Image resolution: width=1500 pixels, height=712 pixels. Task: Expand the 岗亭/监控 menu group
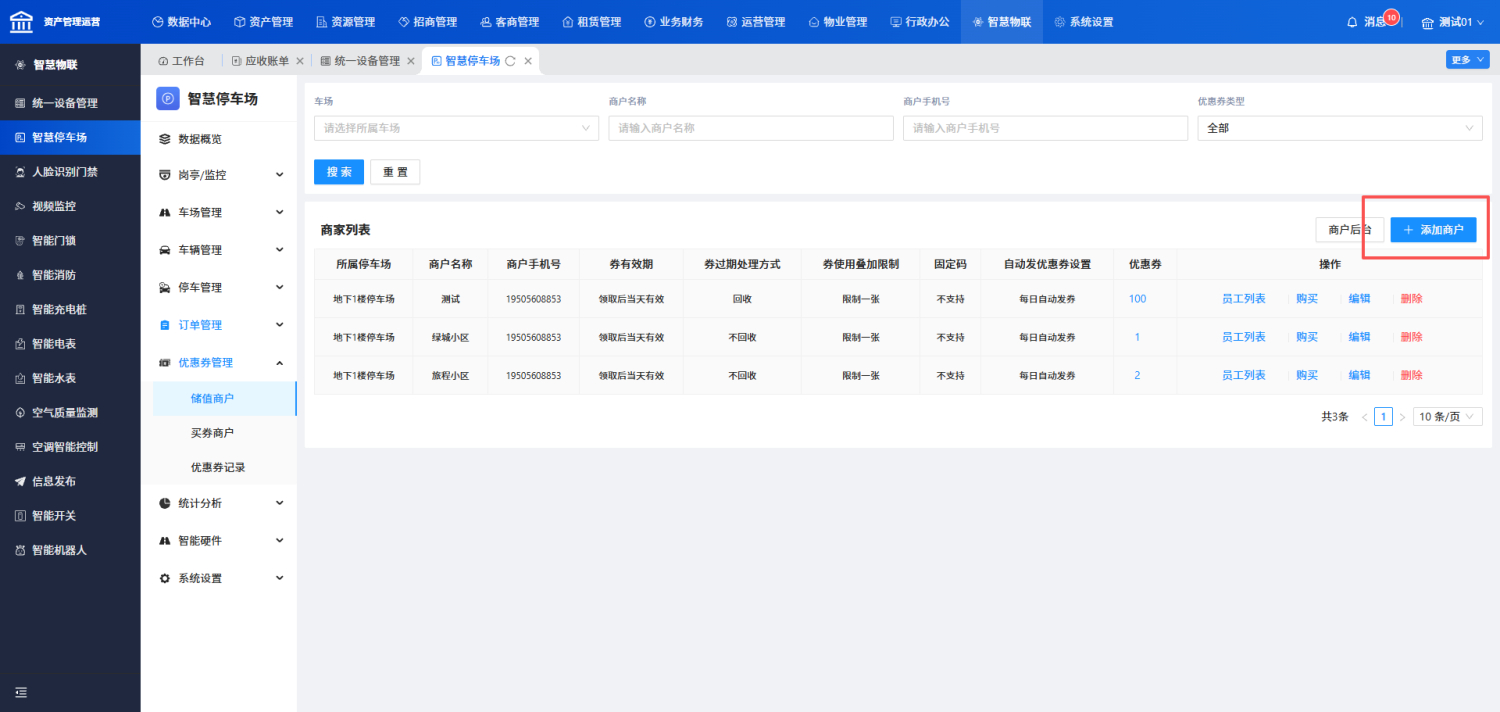219,175
